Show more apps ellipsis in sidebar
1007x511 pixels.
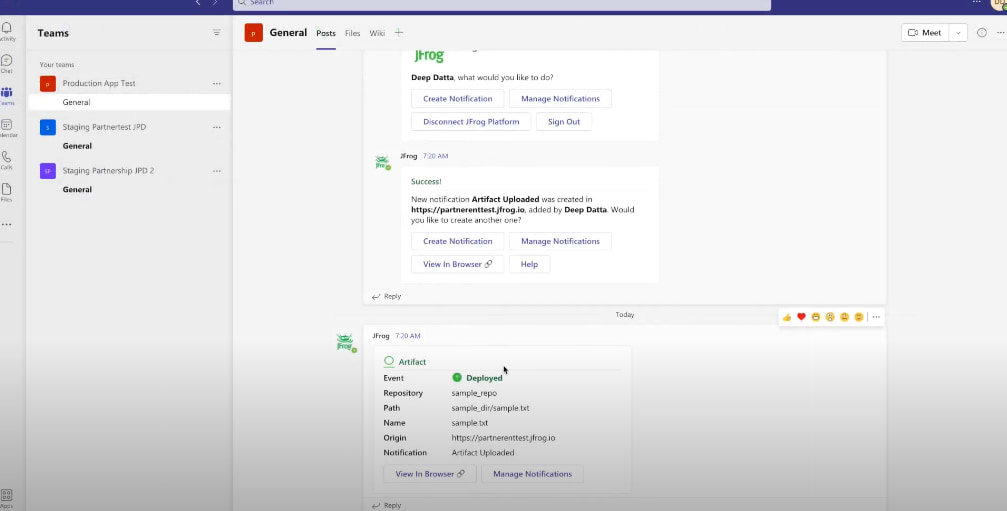pyautogui.click(x=6, y=225)
